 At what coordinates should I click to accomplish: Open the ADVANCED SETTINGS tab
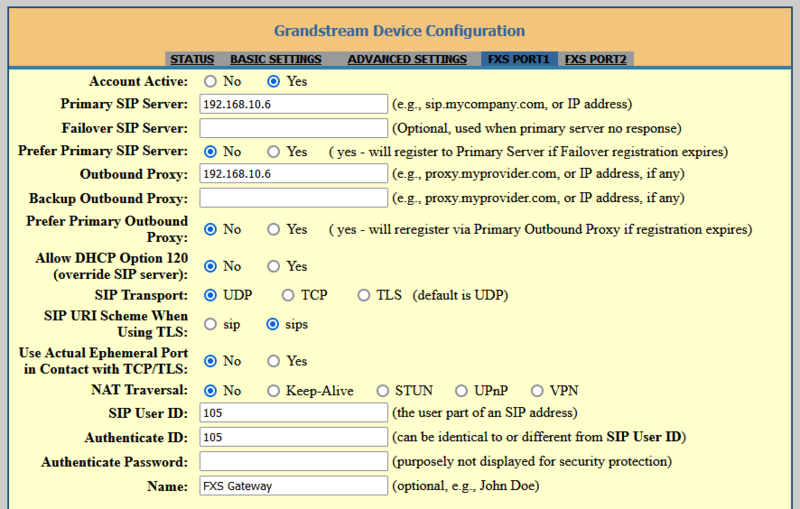coord(407,59)
